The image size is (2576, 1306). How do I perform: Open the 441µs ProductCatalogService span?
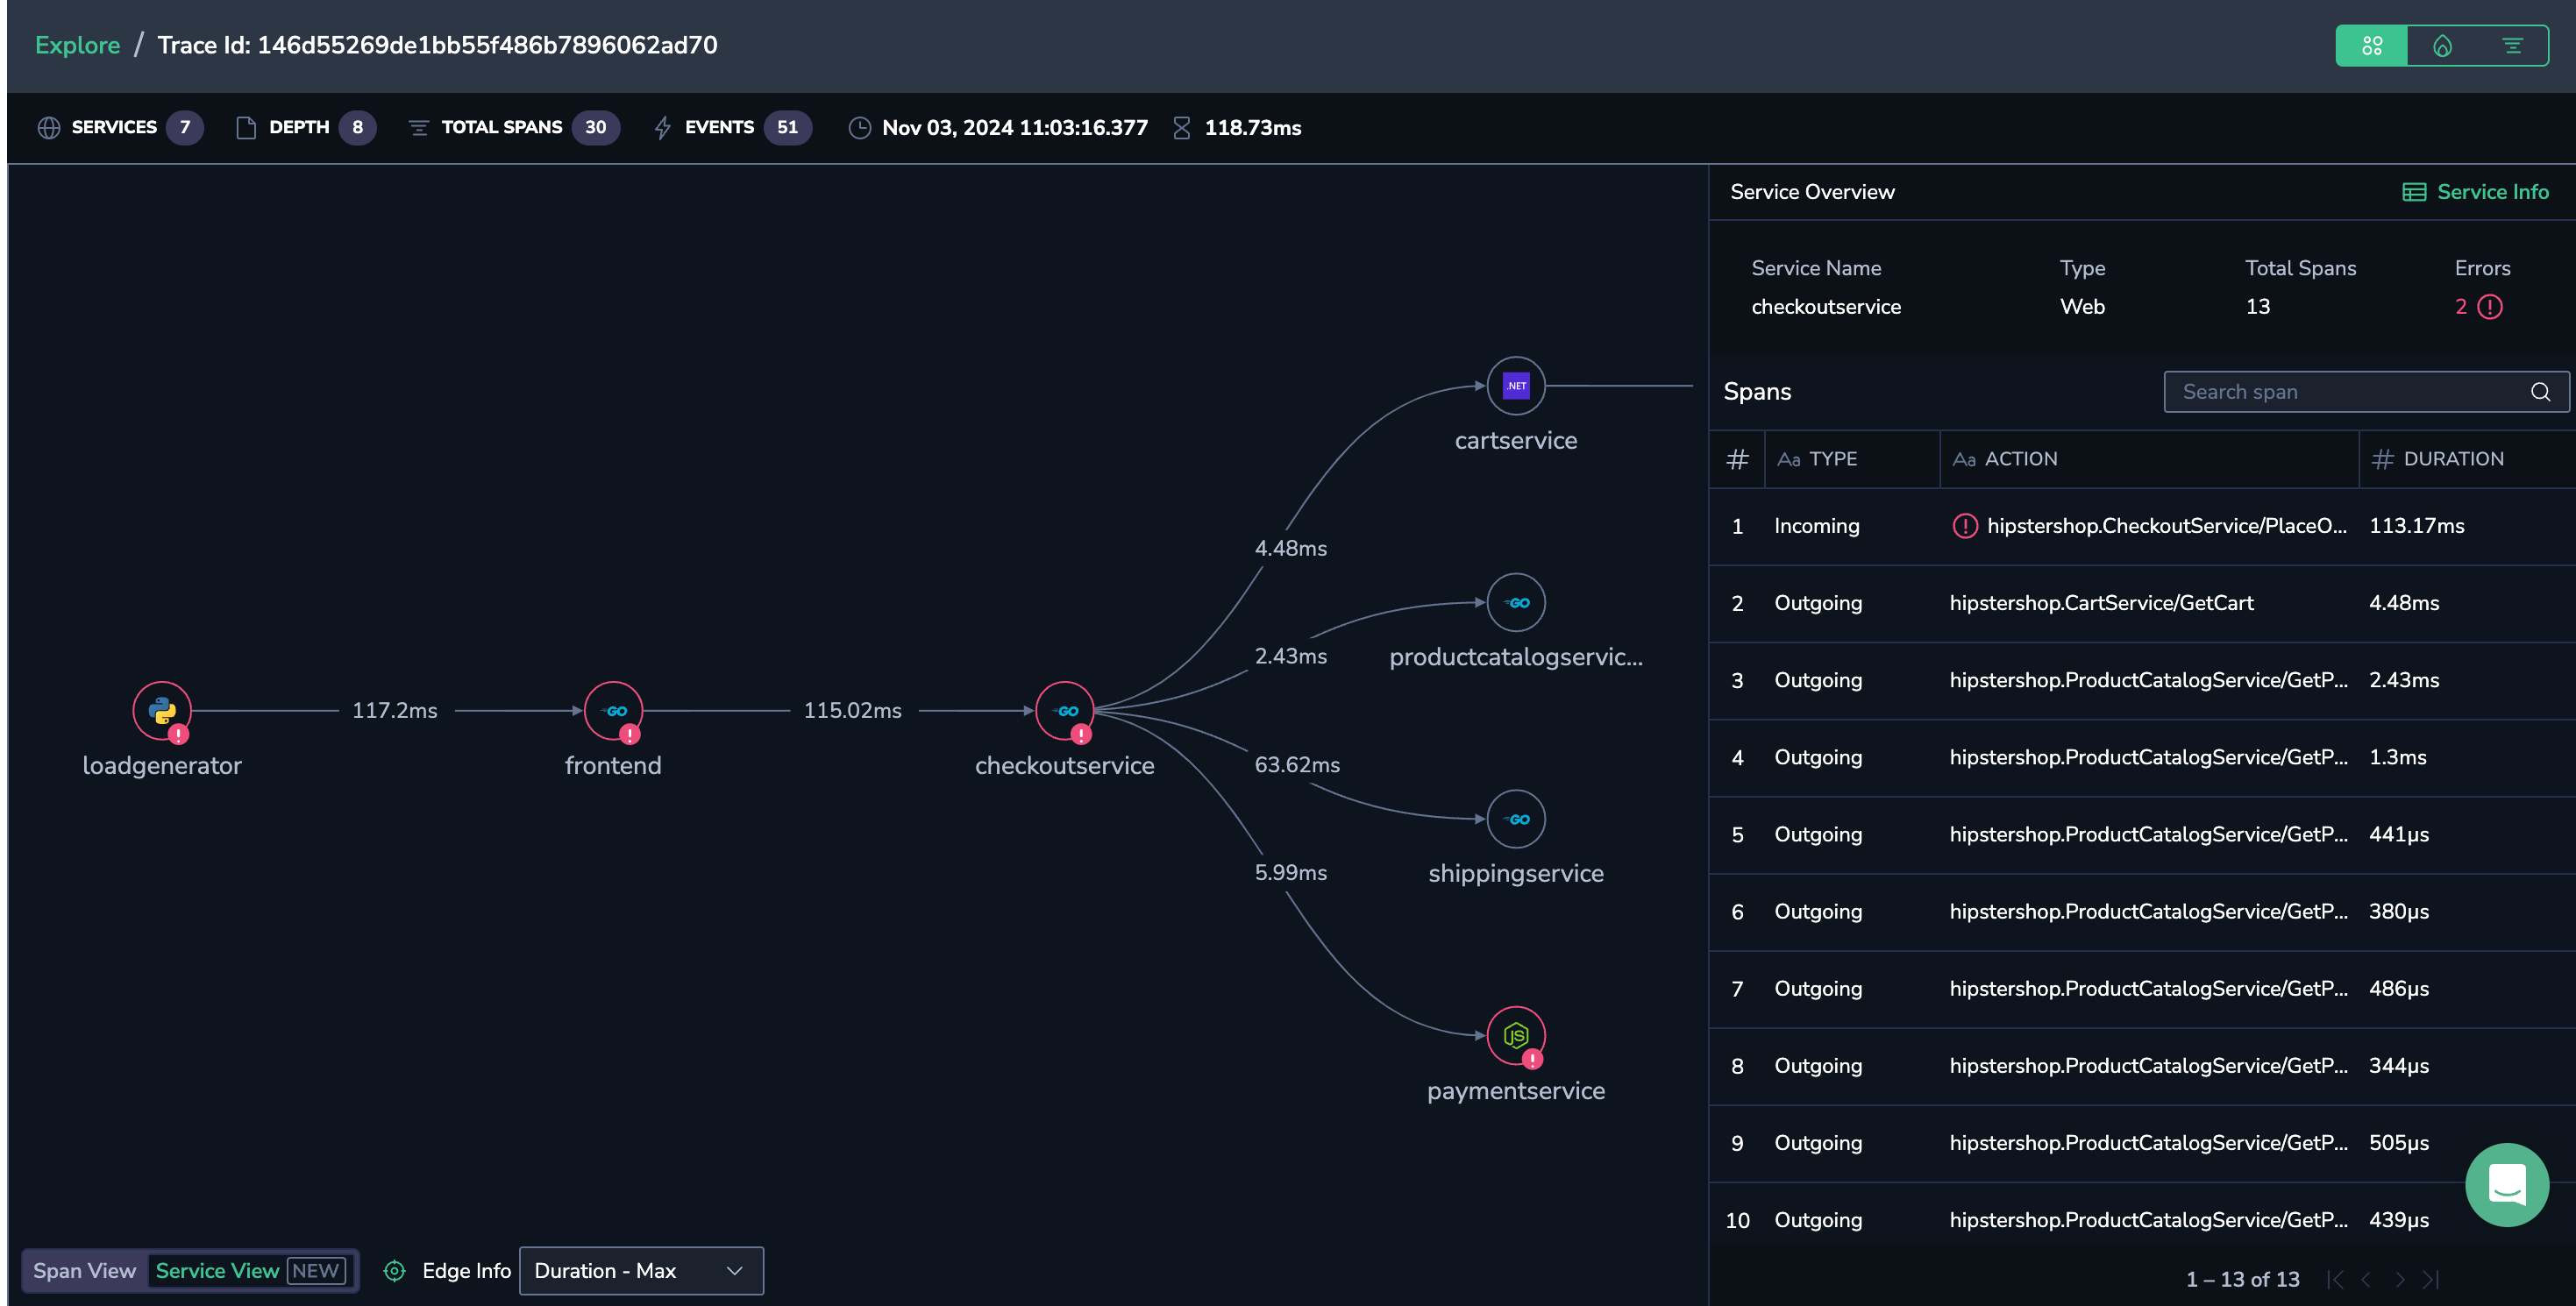click(2142, 834)
